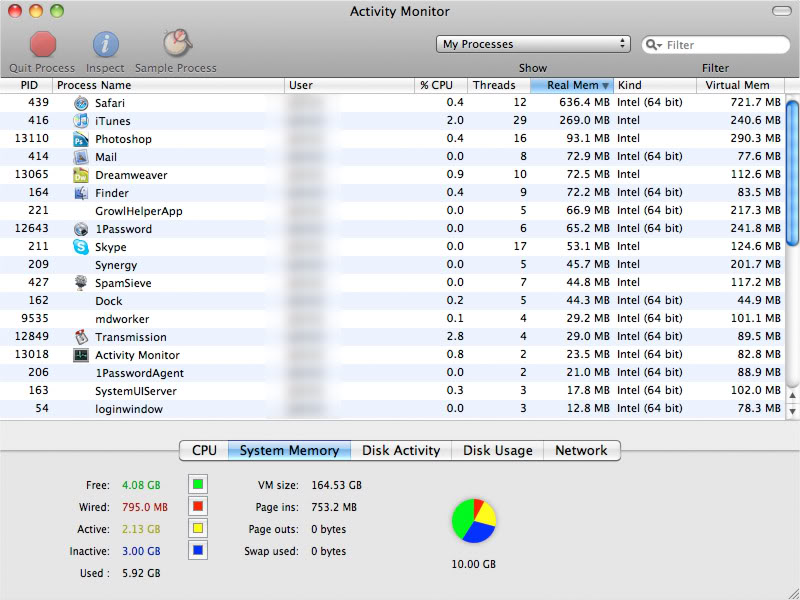
Task: Click the 164.53 GB VM size value
Action: click(x=337, y=485)
